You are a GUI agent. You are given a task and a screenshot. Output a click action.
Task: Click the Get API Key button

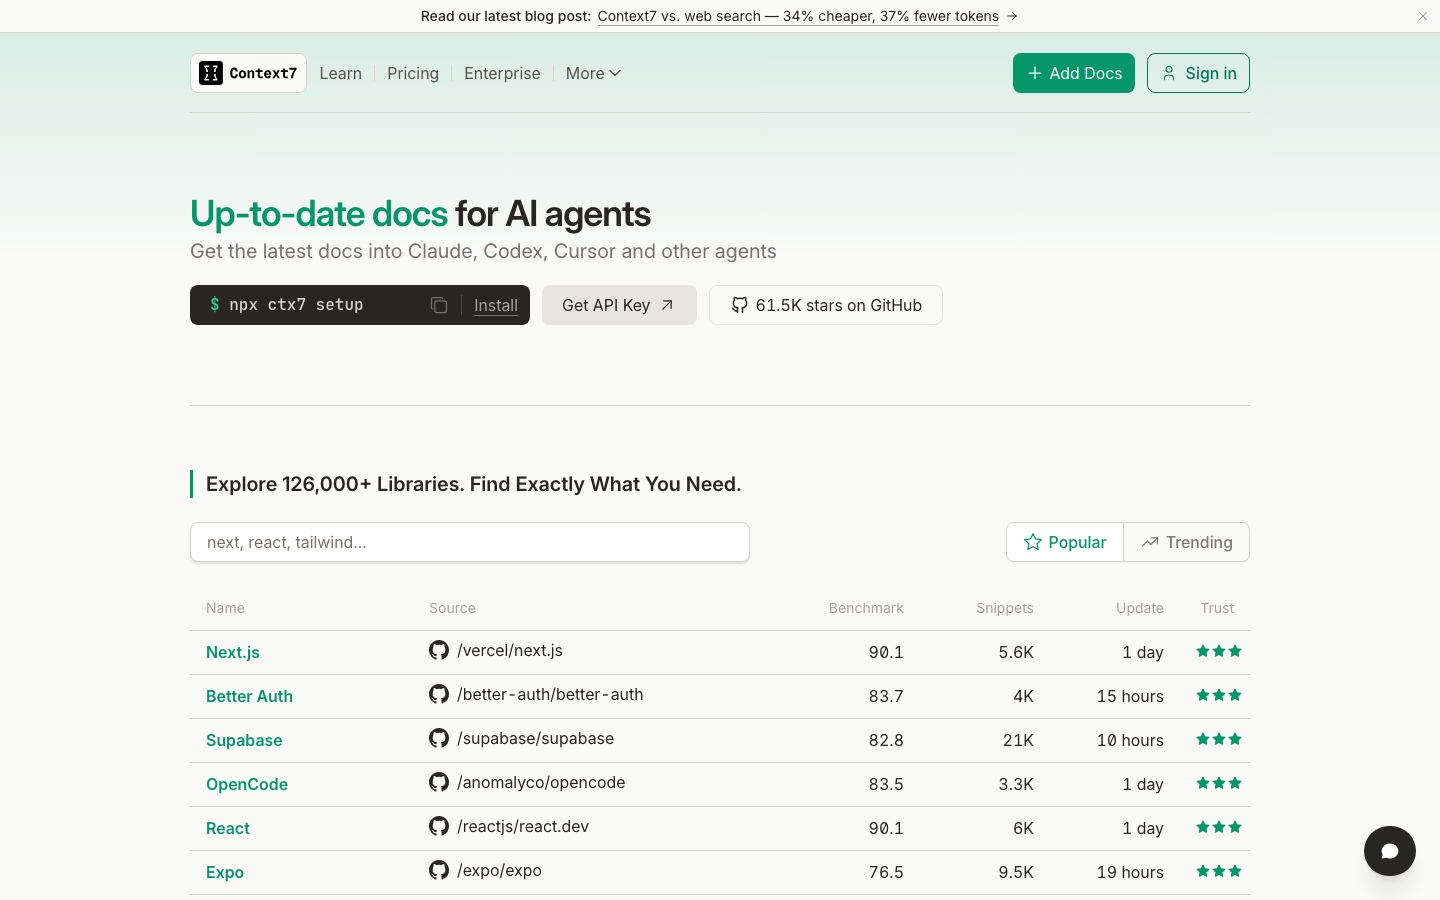tap(619, 305)
